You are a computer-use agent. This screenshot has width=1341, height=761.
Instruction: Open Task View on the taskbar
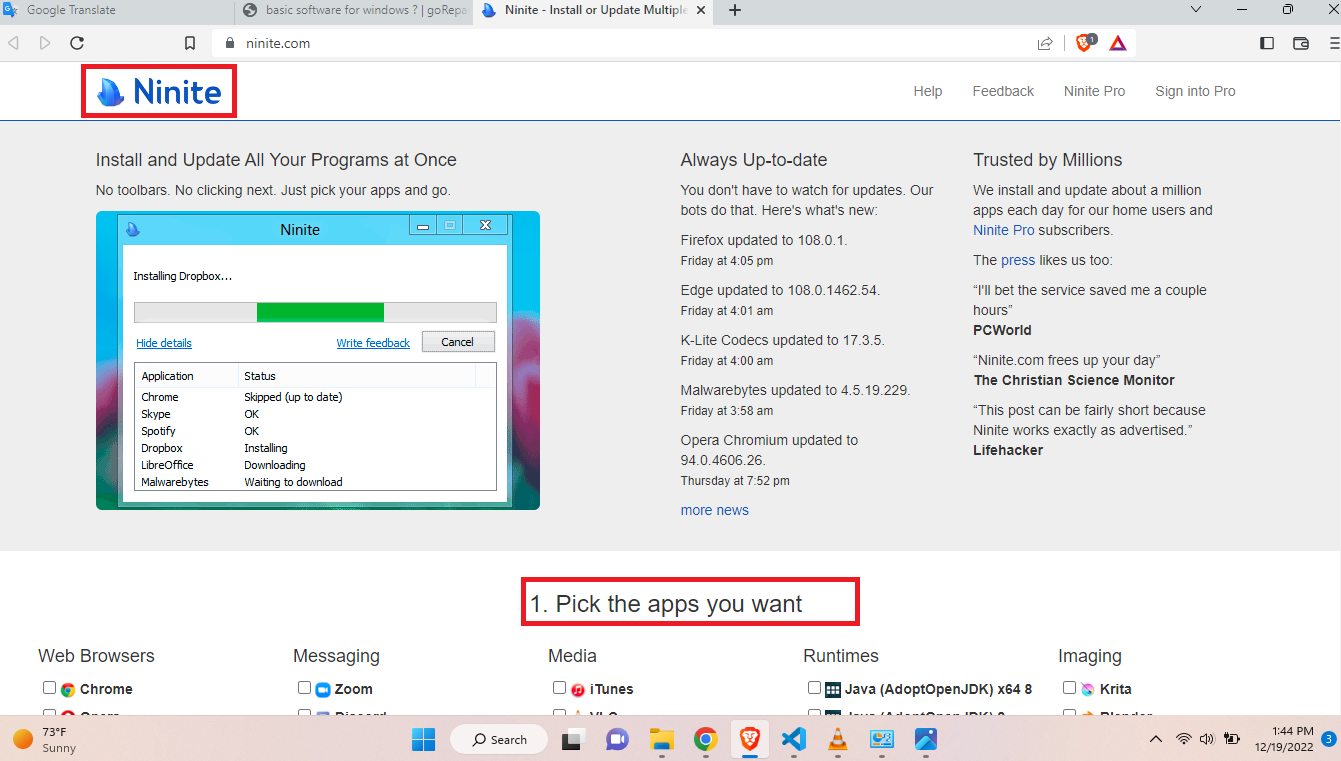(572, 740)
